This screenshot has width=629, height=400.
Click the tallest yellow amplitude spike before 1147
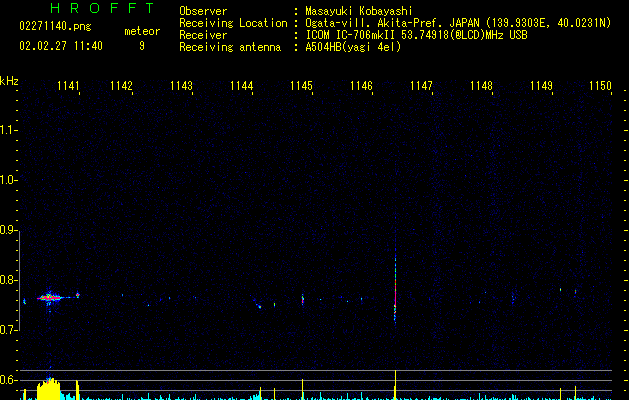click(396, 385)
